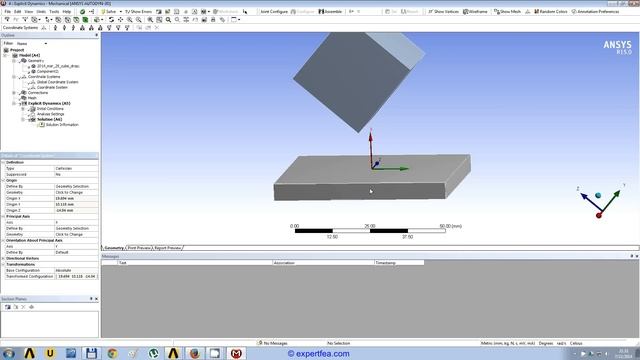The width and height of the screenshot is (640, 360).
Task: Select the Component2 geometry item
Action: click(x=47, y=71)
